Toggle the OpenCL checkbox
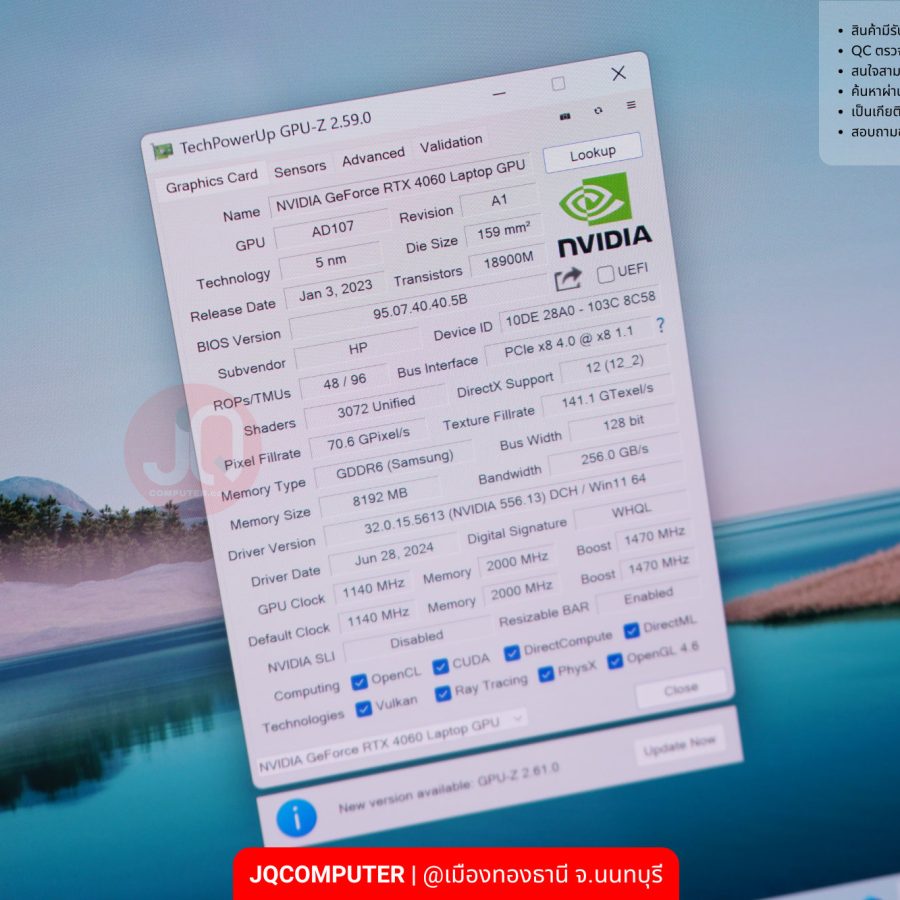Viewport: 900px width, 900px height. pos(359,682)
